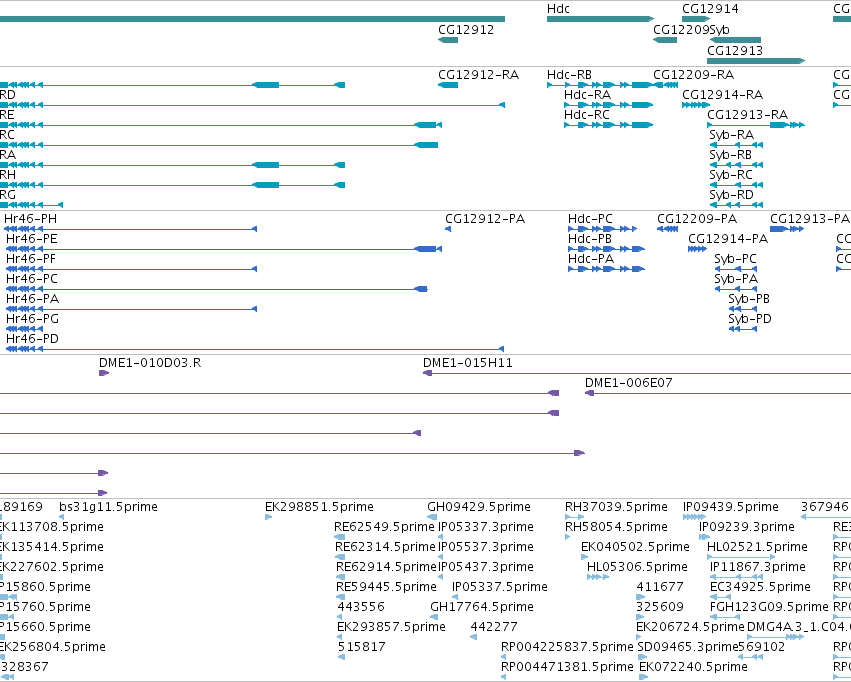Select the Syb gene label
Screen dimensions: 851x682
719,30
